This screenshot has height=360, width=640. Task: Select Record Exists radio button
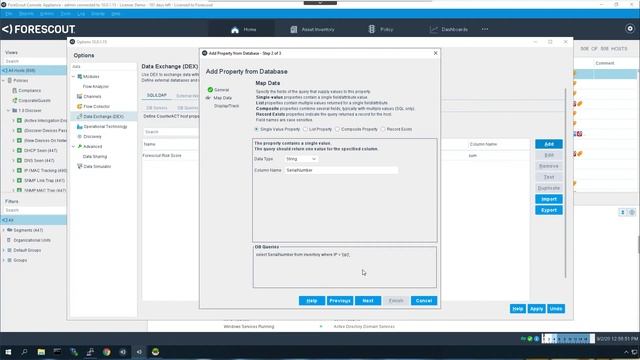point(383,129)
